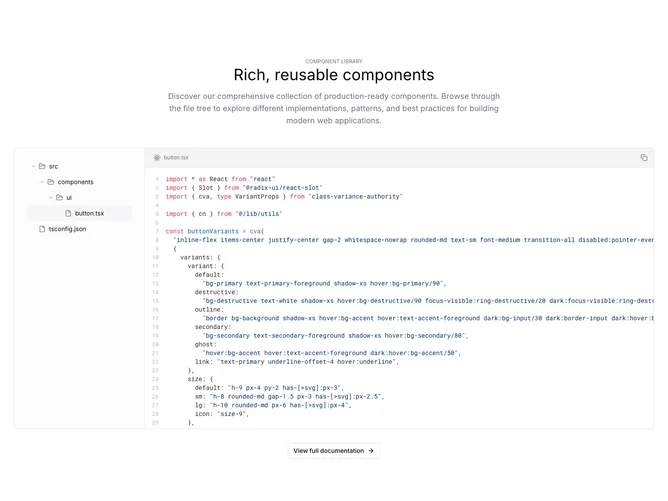Click the secondary: variant key
The width and height of the screenshot is (668, 501).
pos(213,327)
